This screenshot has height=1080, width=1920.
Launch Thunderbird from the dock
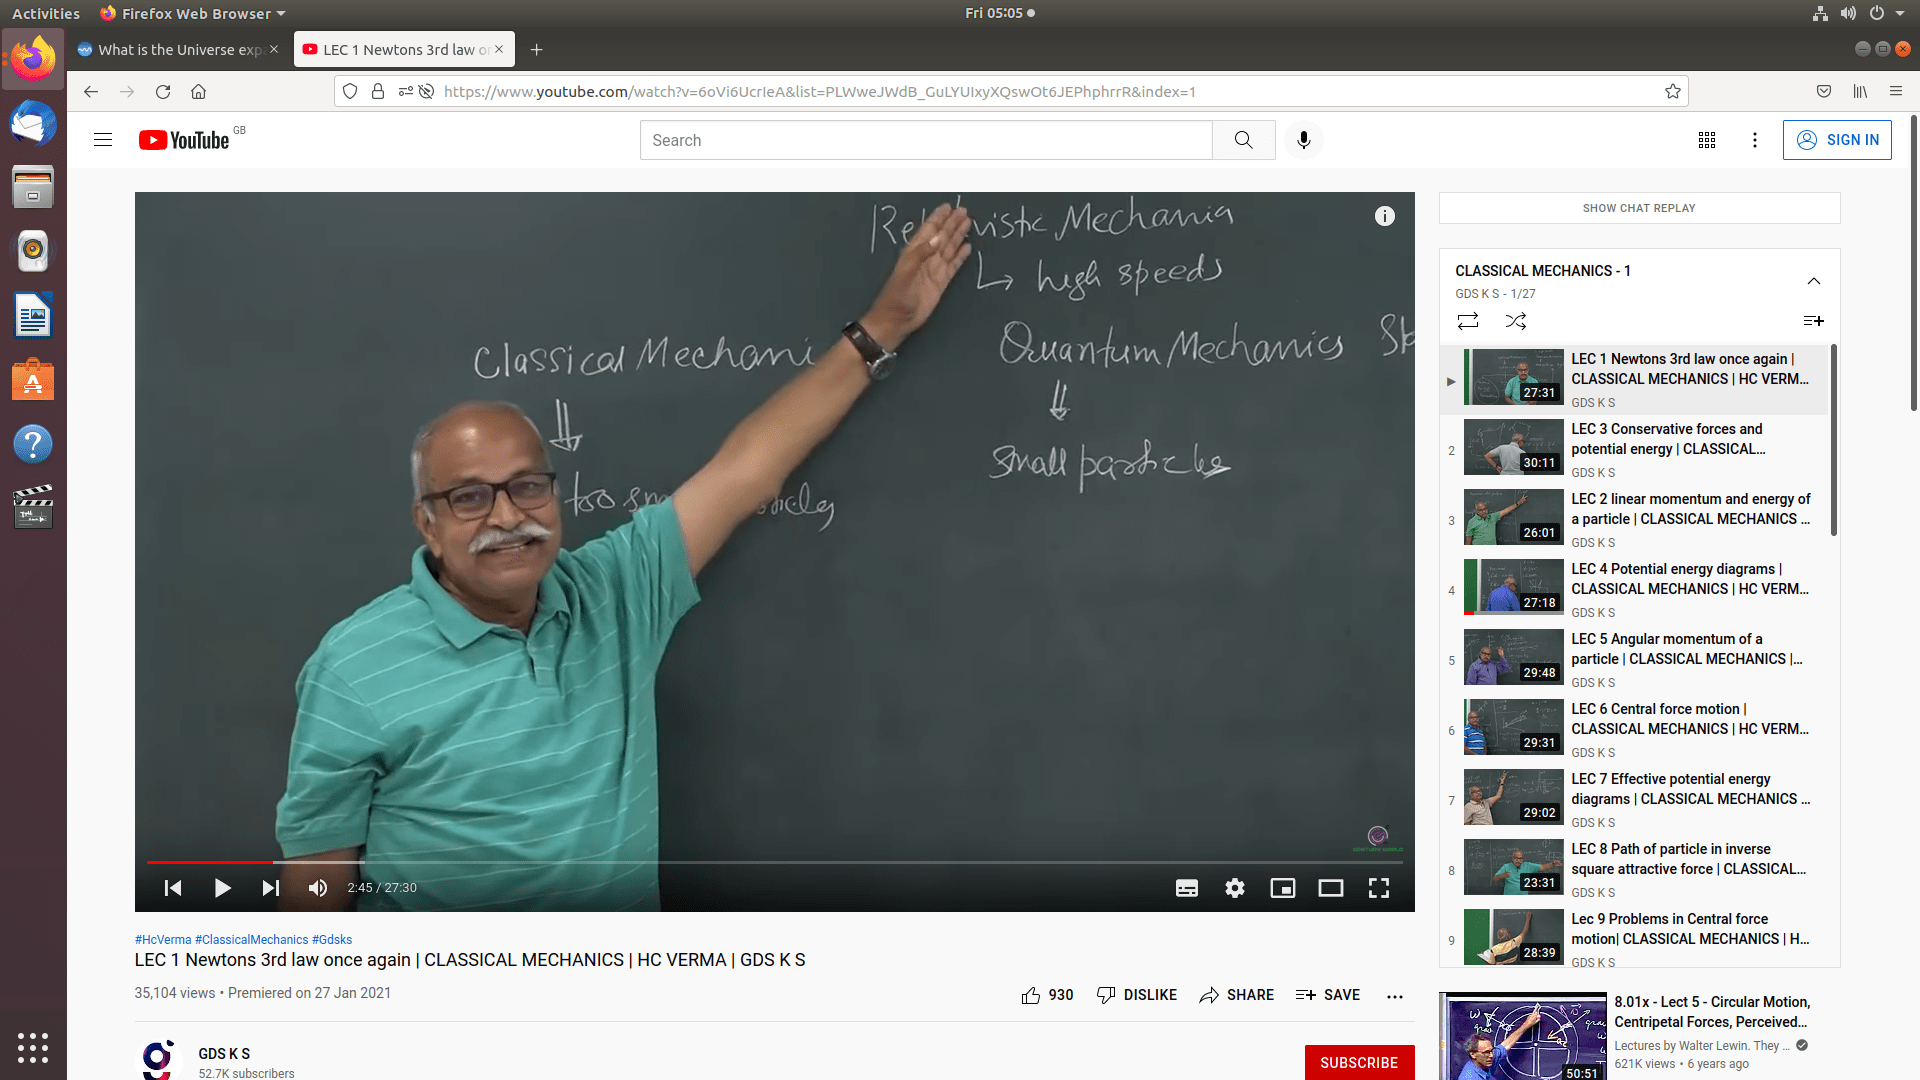33,124
